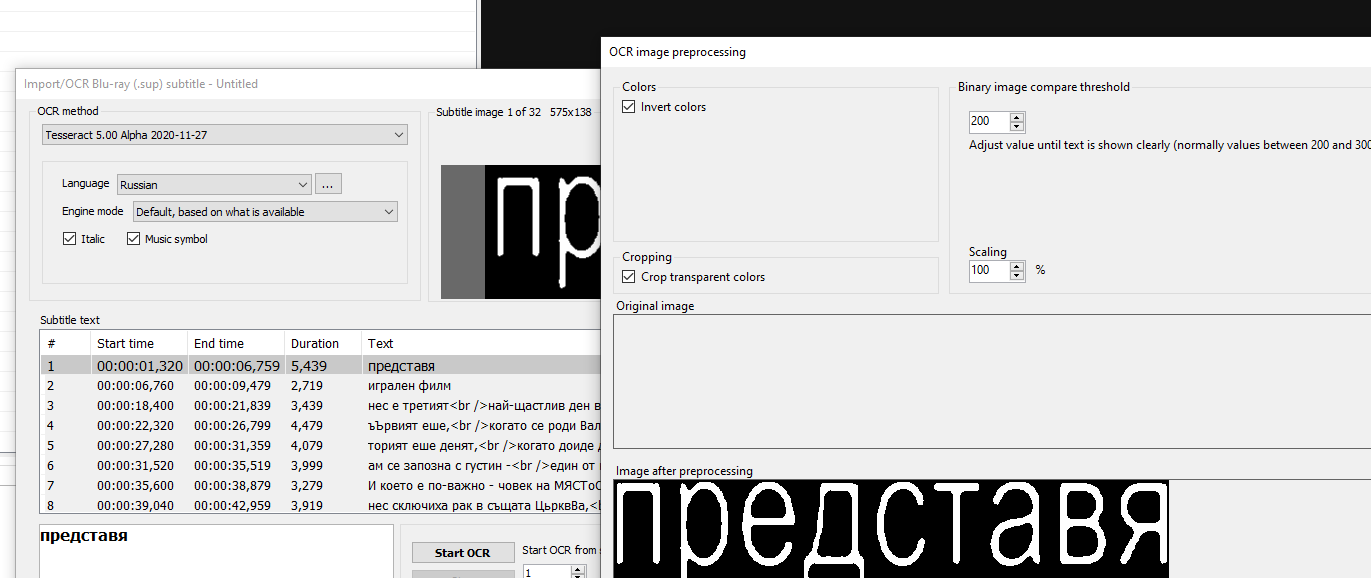Uncheck the Music symbol checkbox
The height and width of the screenshot is (578, 1371).
point(133,238)
